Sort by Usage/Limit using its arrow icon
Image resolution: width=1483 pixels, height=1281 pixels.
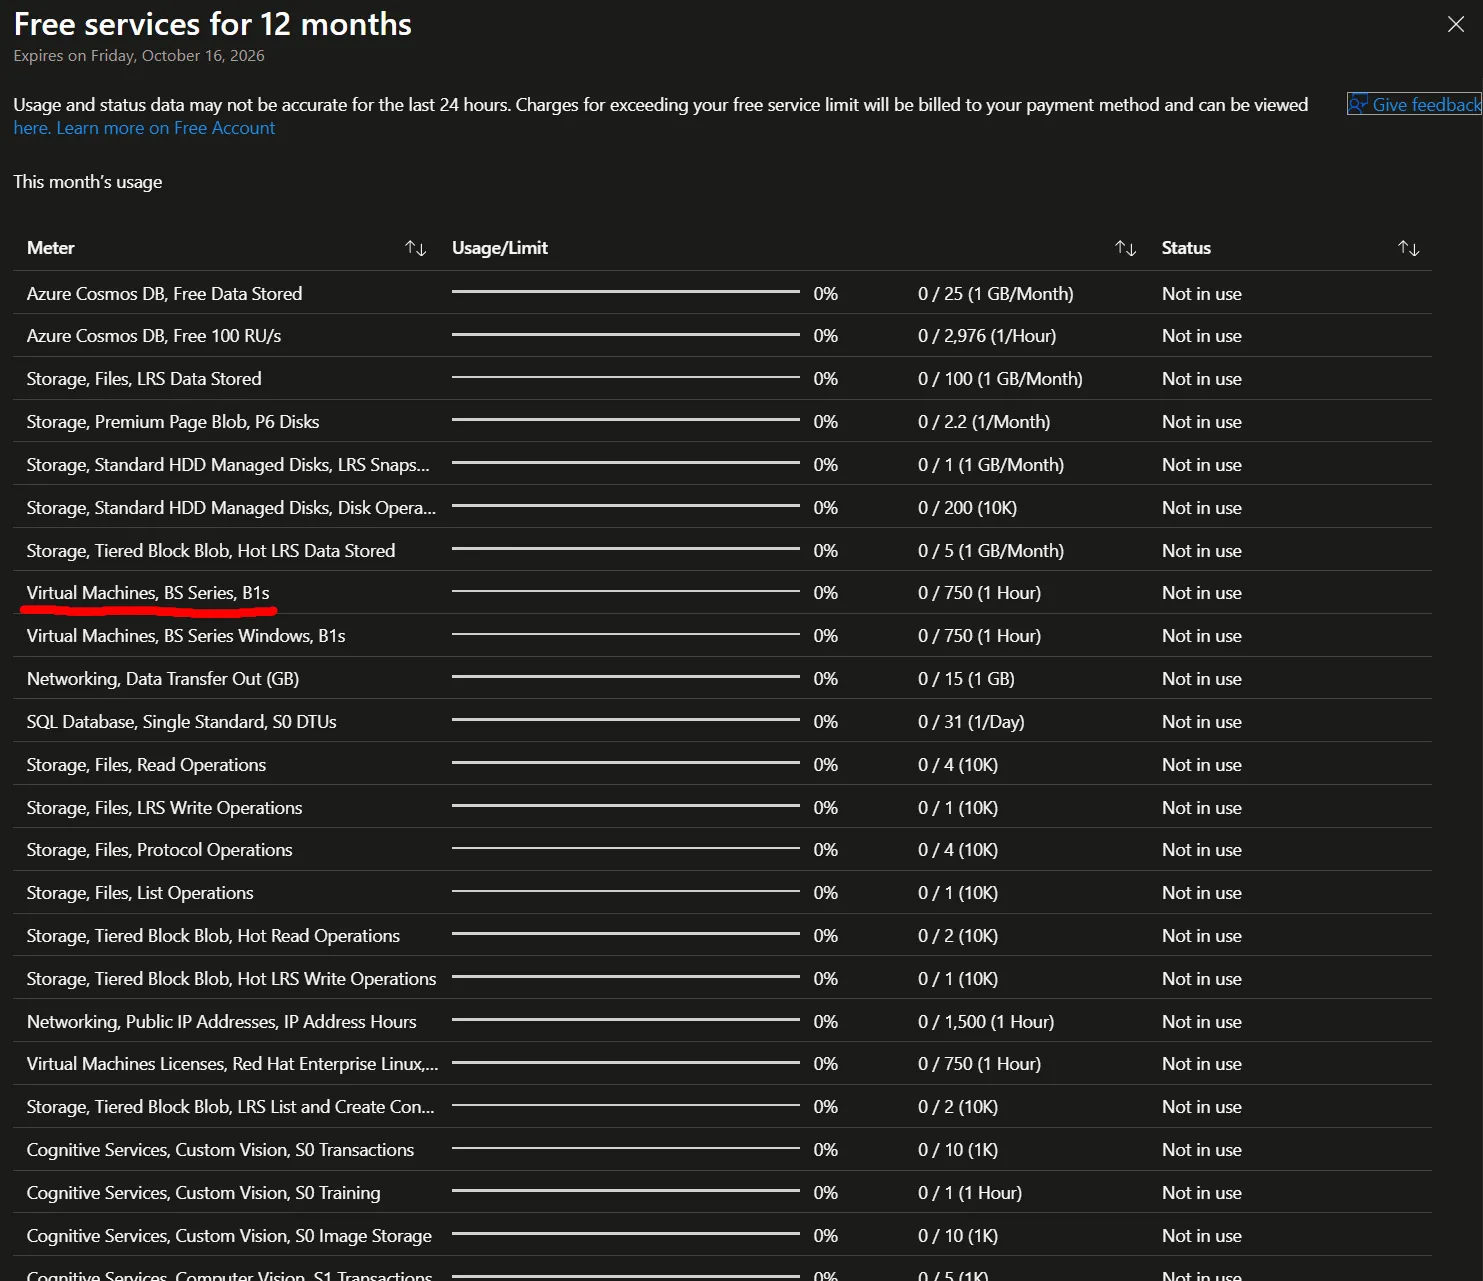1125,248
